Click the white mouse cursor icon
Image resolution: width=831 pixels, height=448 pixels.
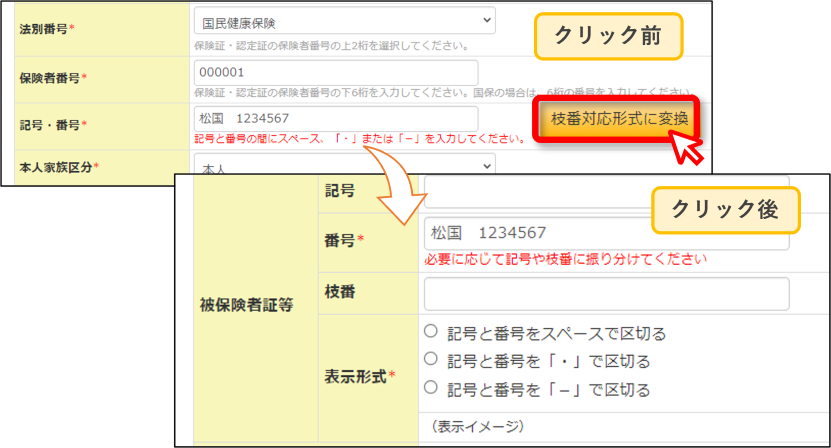686,146
